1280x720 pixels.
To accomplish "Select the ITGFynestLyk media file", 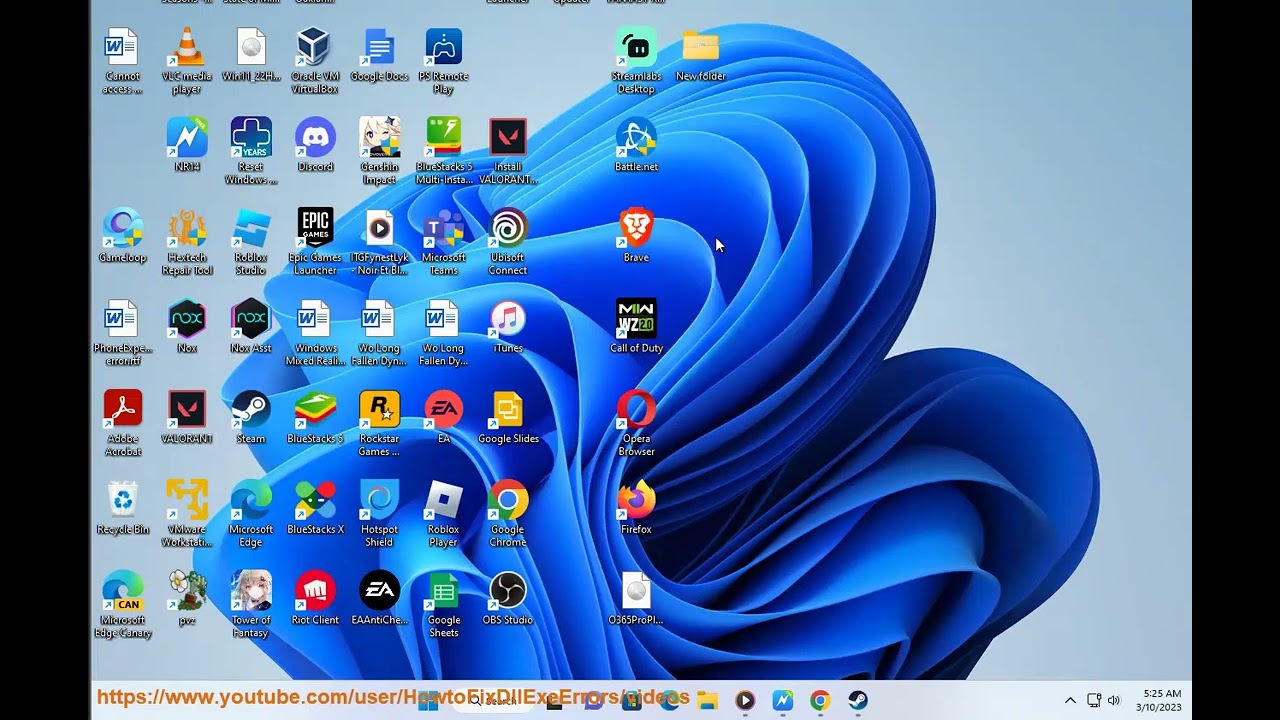I will (379, 243).
